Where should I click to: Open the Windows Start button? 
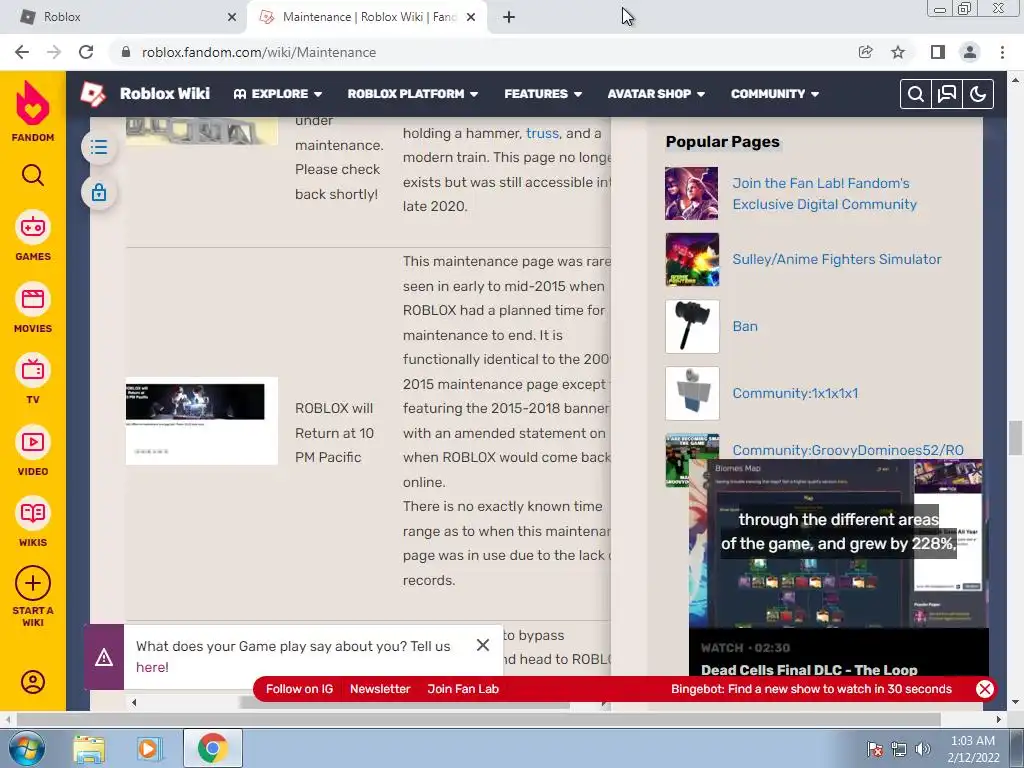tap(25, 748)
